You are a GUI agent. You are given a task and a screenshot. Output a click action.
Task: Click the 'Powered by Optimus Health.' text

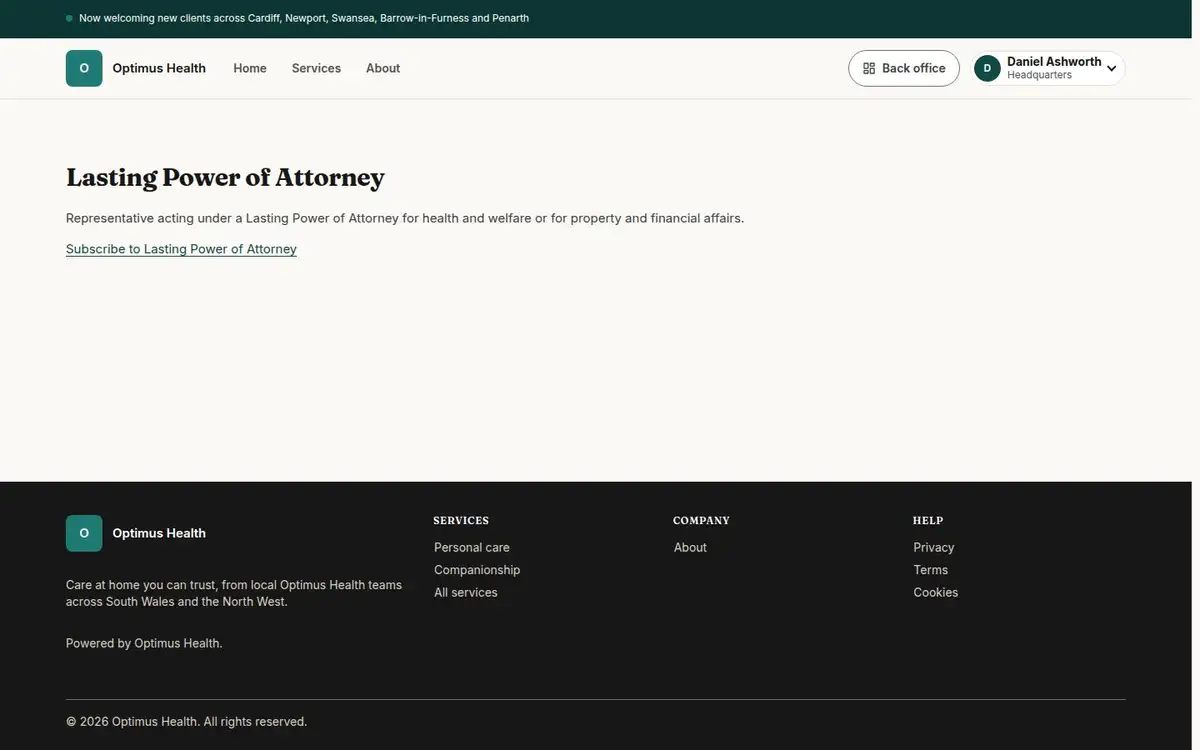[144, 643]
